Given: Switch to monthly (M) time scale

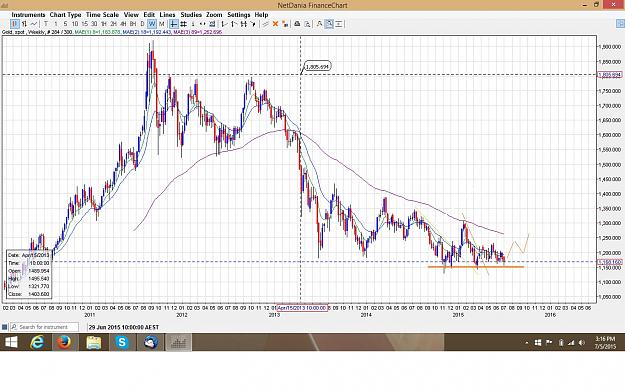Looking at the screenshot, I should (161, 24).
